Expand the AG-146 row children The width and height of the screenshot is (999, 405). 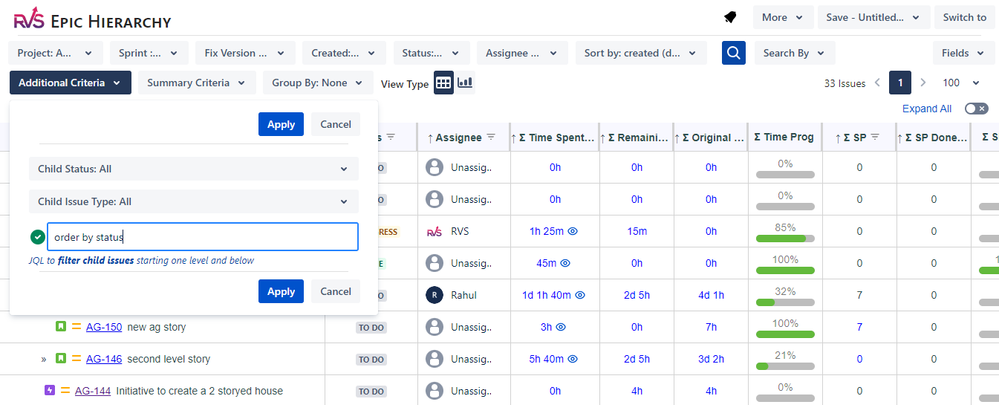pos(43,359)
